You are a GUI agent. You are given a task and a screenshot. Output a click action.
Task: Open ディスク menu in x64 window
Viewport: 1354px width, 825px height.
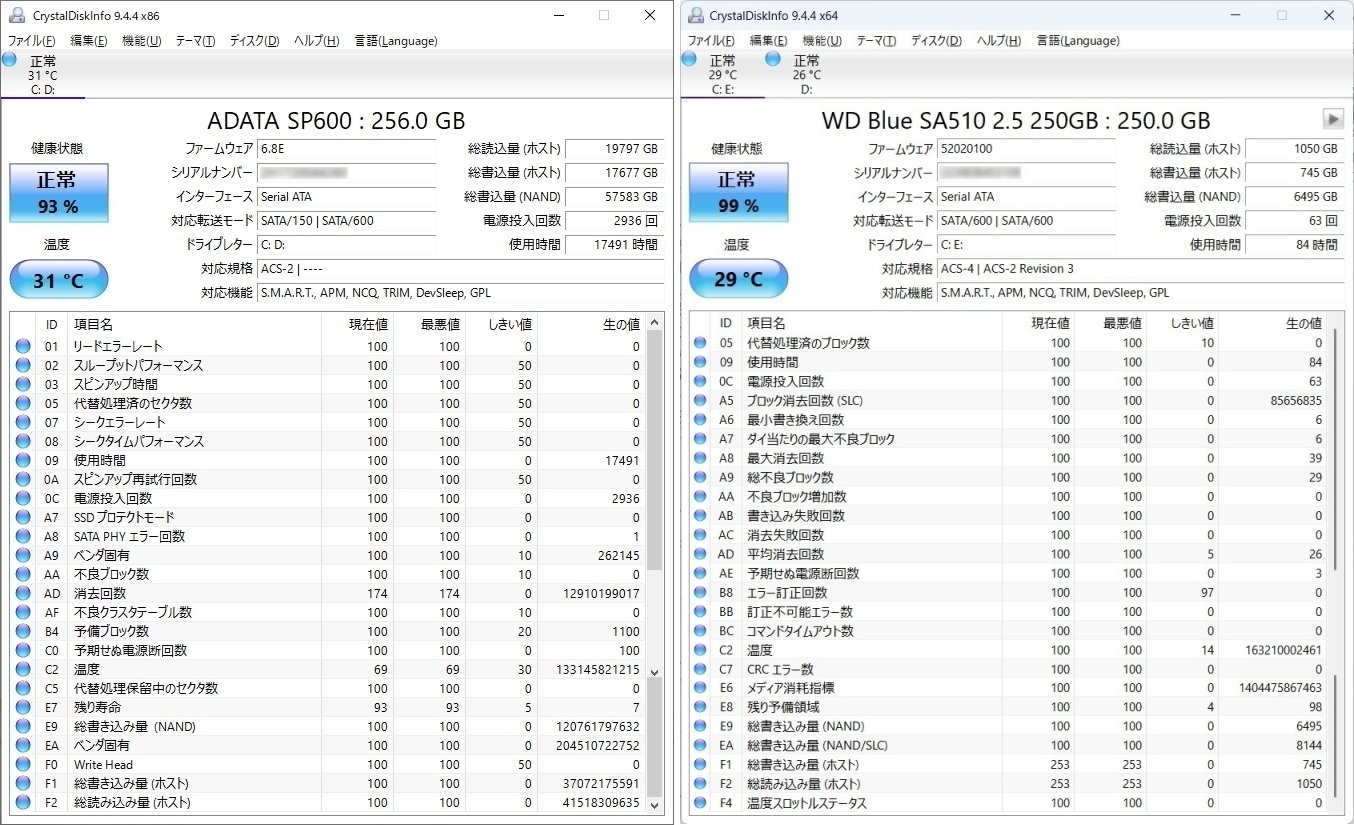tap(936, 41)
